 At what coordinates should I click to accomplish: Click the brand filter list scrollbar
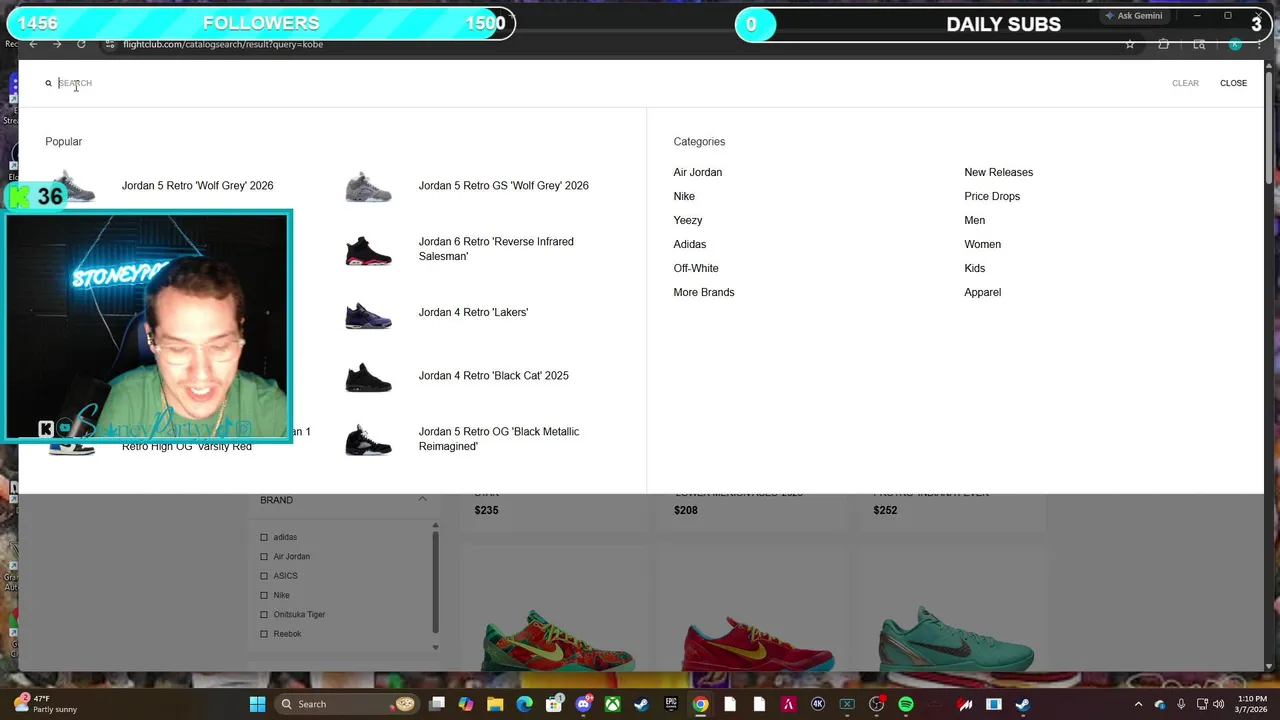point(435,582)
